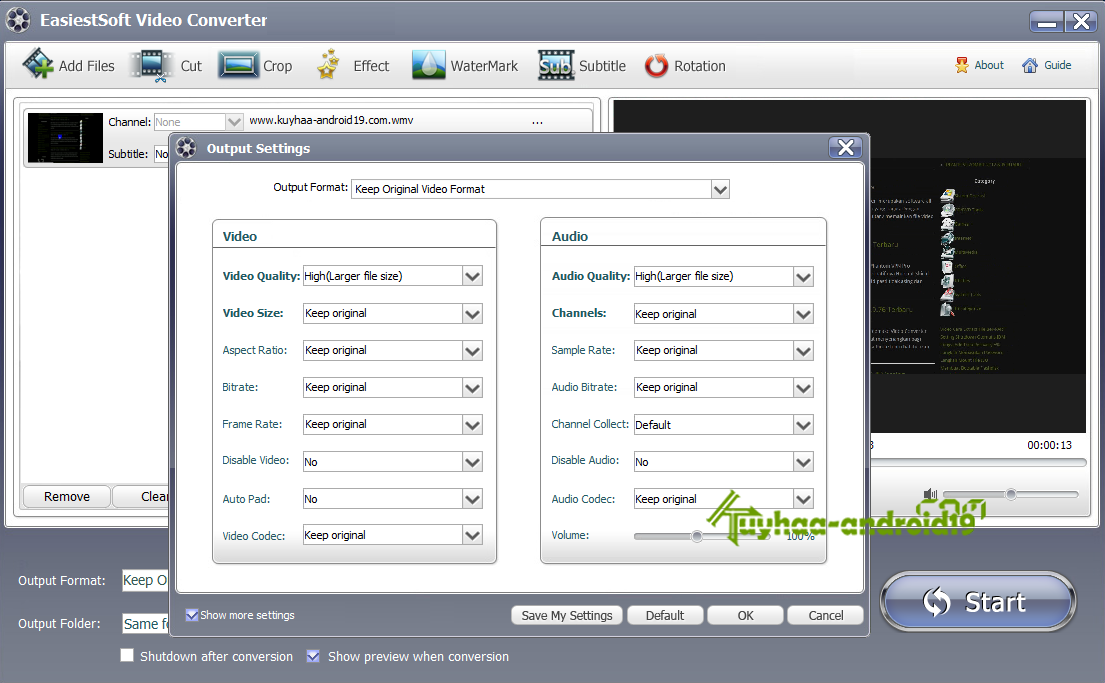Minimize the EasiestSoft Video Converter window
The width and height of the screenshot is (1105, 683).
(1047, 22)
